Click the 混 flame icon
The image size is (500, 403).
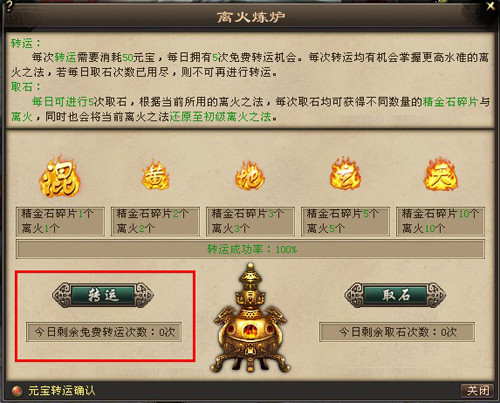click(x=60, y=176)
